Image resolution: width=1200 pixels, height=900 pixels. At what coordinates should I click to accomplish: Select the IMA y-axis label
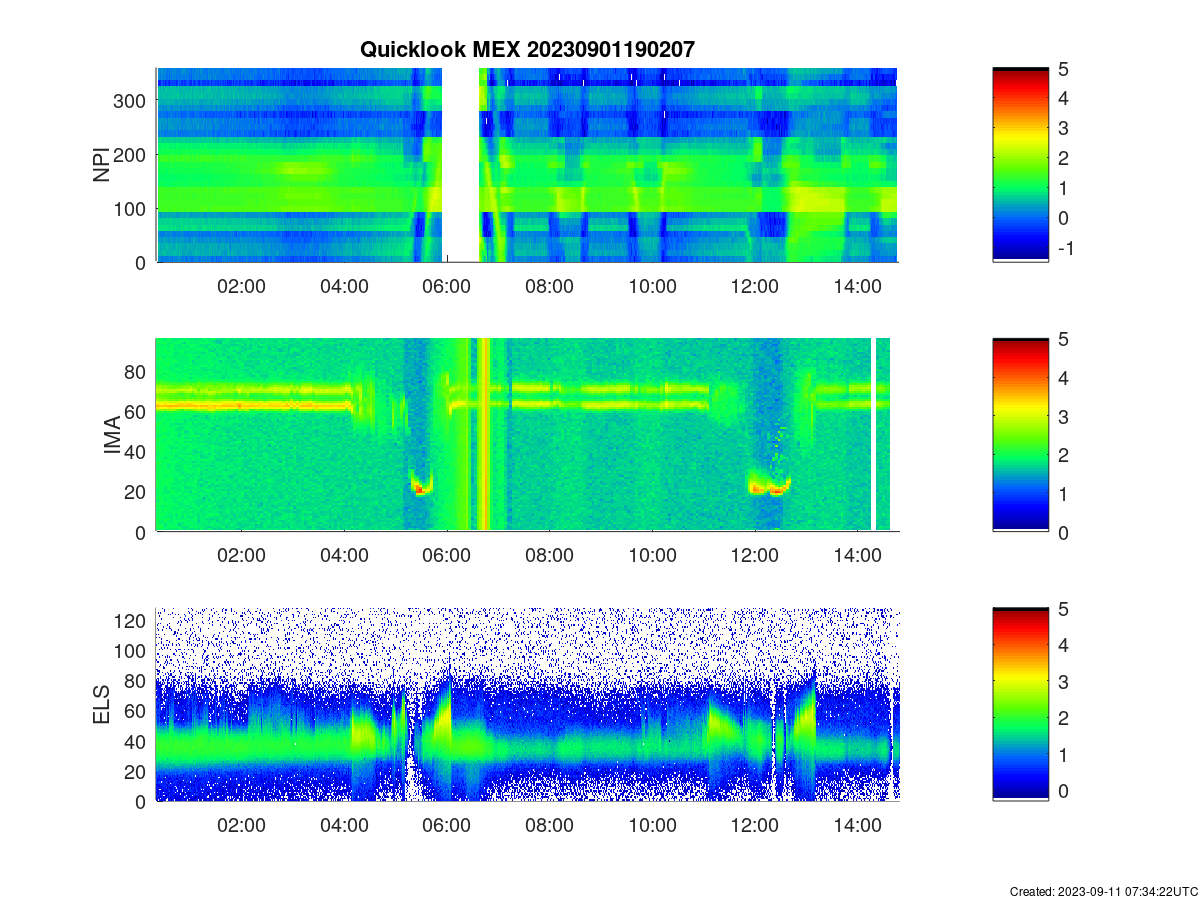tap(112, 436)
